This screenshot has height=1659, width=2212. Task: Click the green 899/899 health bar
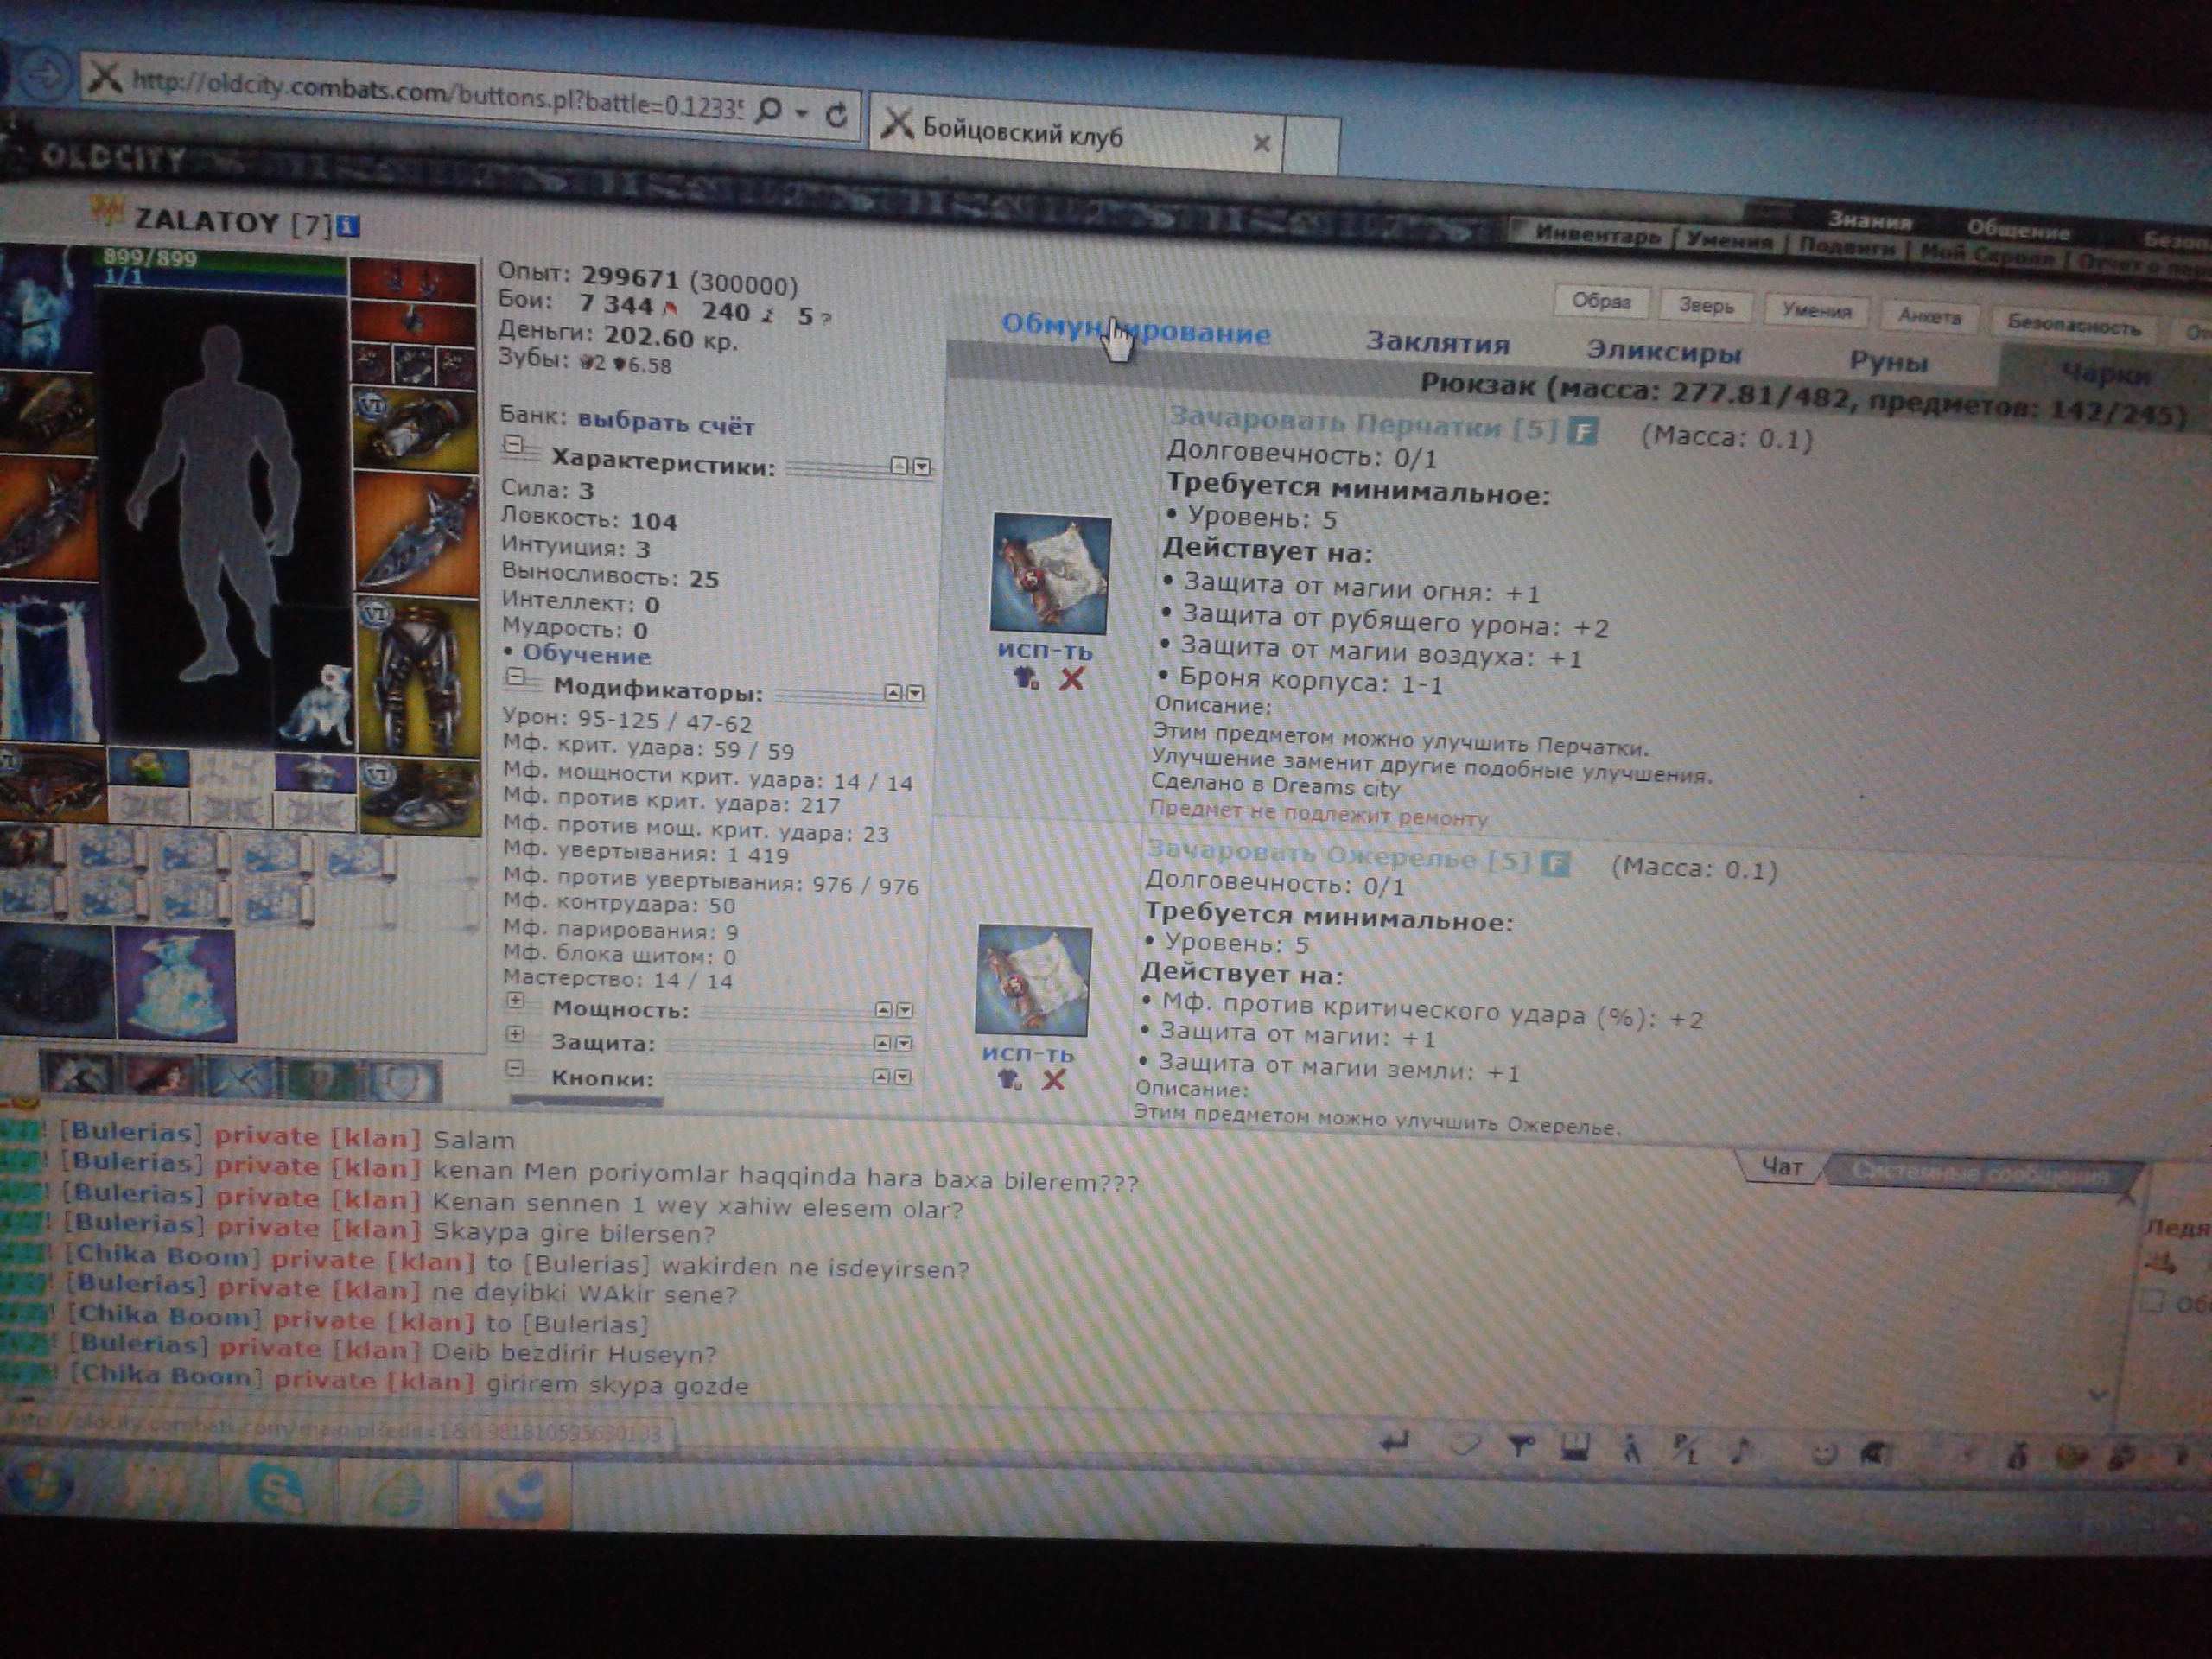tap(222, 260)
